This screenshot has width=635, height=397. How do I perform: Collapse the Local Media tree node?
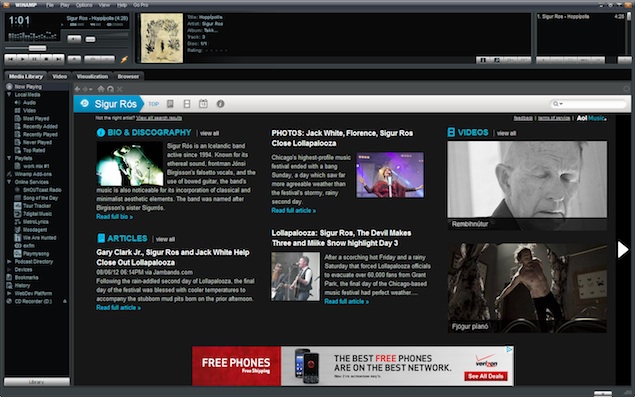point(9,94)
